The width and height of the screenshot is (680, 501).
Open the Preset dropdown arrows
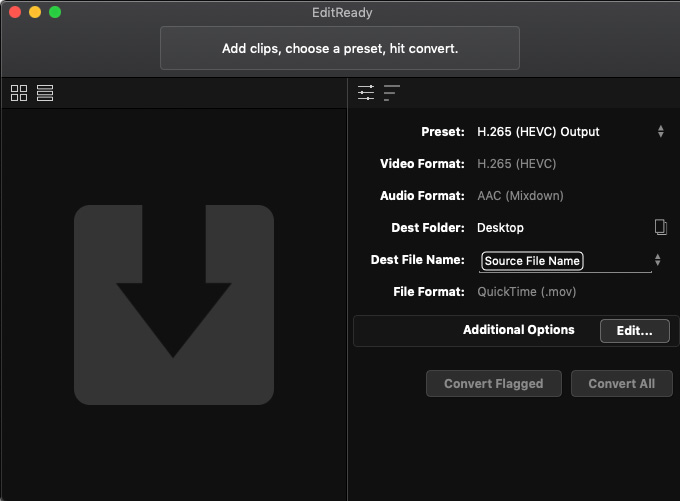[x=660, y=131]
